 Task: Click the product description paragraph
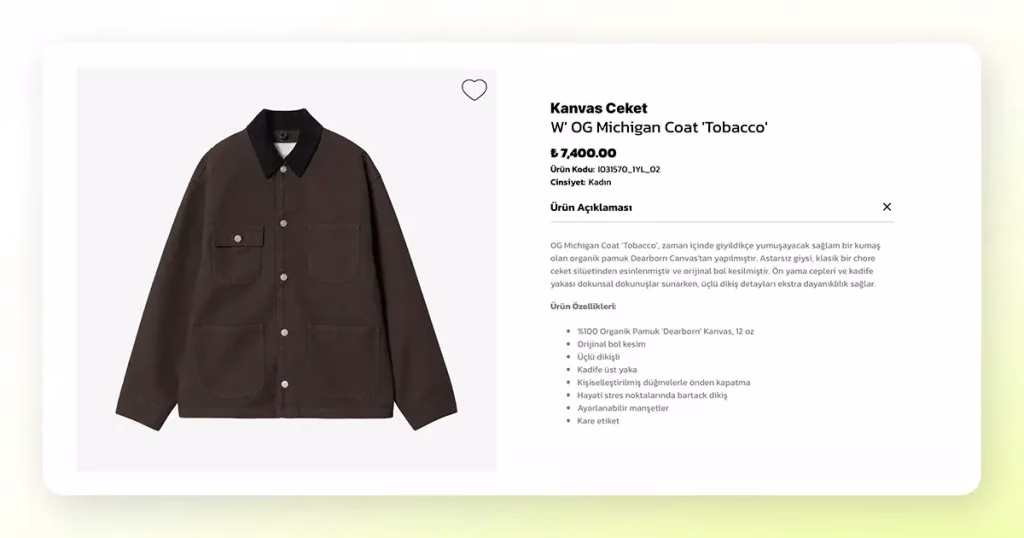715,264
